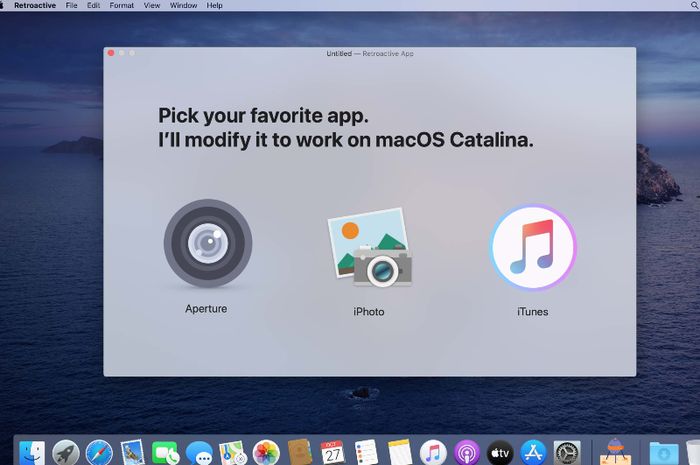Open the Window menu

pyautogui.click(x=183, y=6)
